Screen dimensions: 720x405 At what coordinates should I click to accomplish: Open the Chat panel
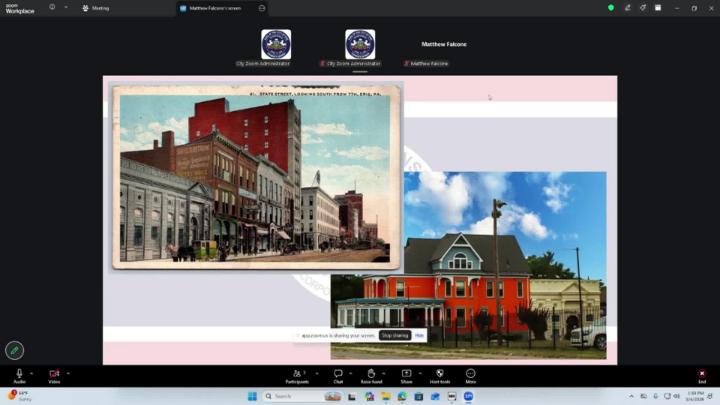point(338,376)
